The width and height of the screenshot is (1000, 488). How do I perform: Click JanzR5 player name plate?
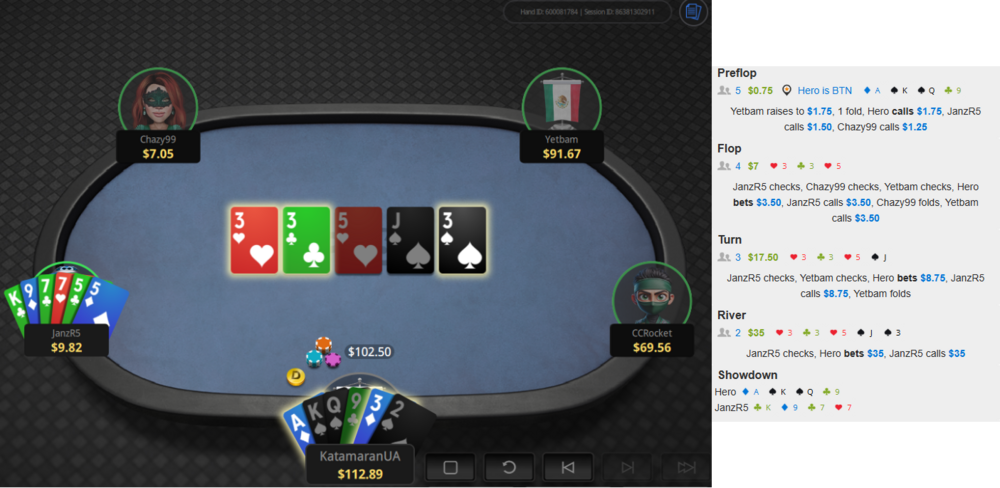coord(66,340)
